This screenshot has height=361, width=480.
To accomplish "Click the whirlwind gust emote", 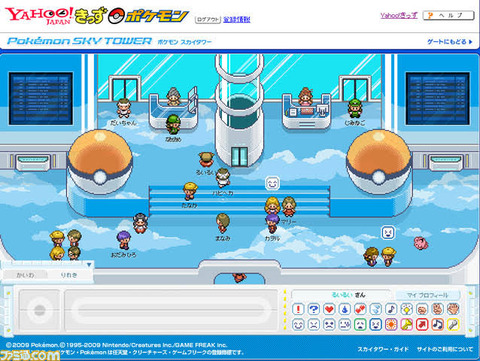I will click(x=376, y=309).
